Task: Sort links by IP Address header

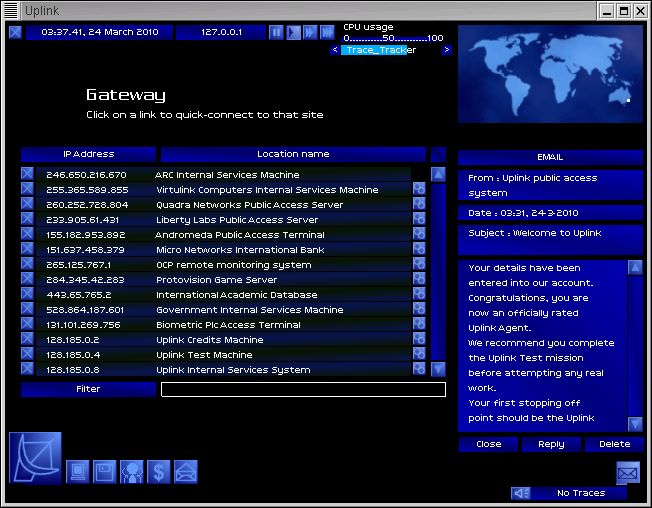Action: (x=89, y=154)
